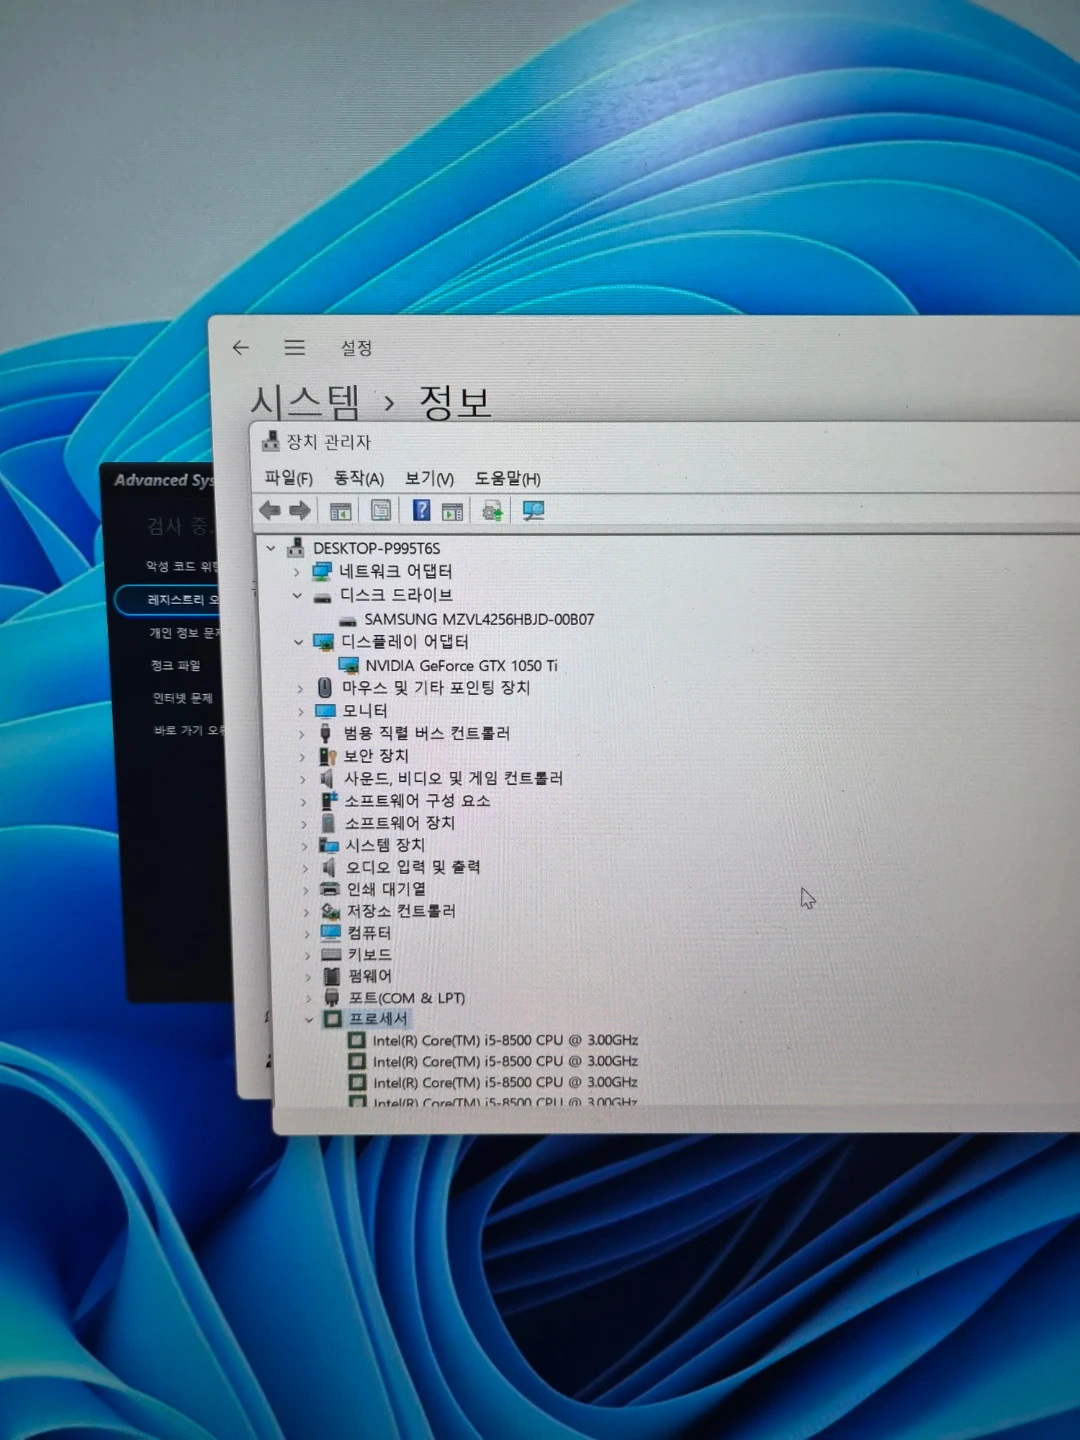Expand the 모니터 category
Image resolution: width=1080 pixels, height=1440 pixels.
pos(300,711)
